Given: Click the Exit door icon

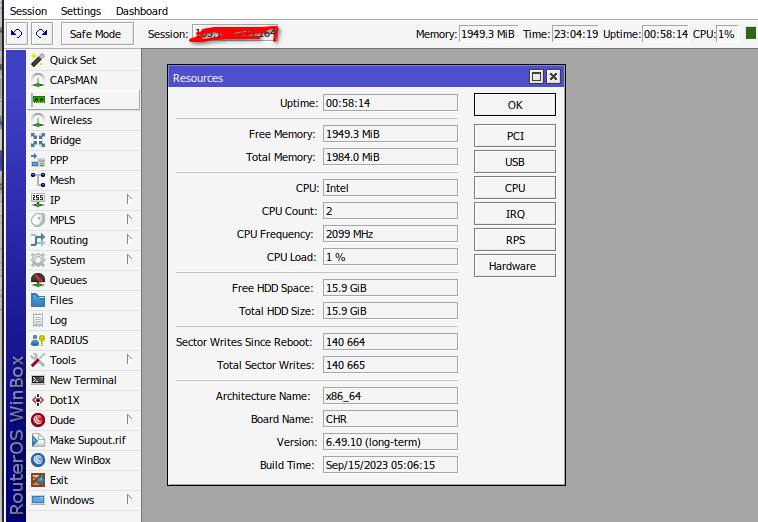Looking at the screenshot, I should 38,480.
